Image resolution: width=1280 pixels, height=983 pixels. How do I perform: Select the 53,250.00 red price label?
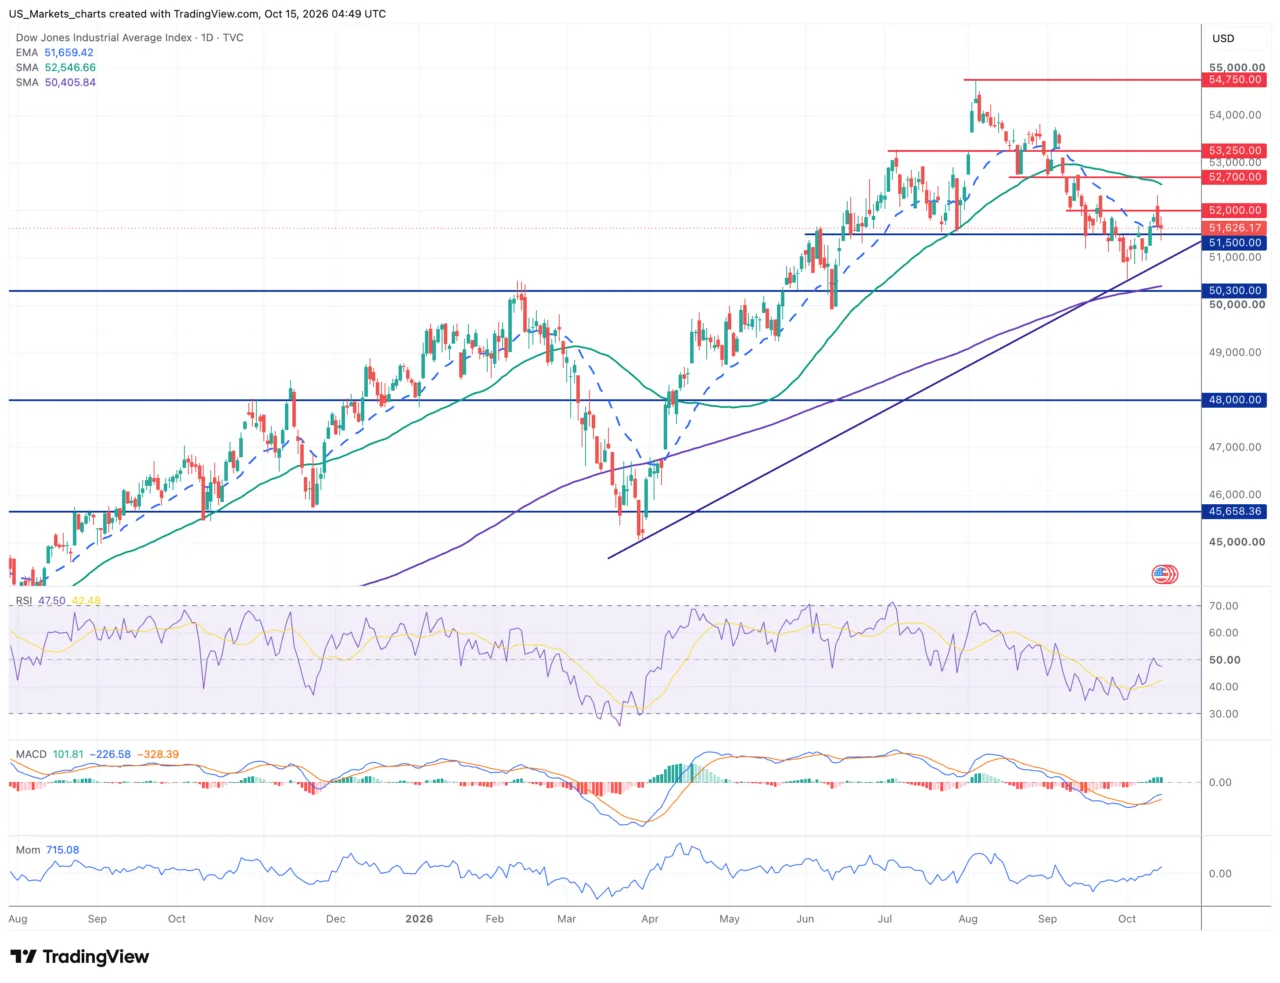pos(1235,150)
